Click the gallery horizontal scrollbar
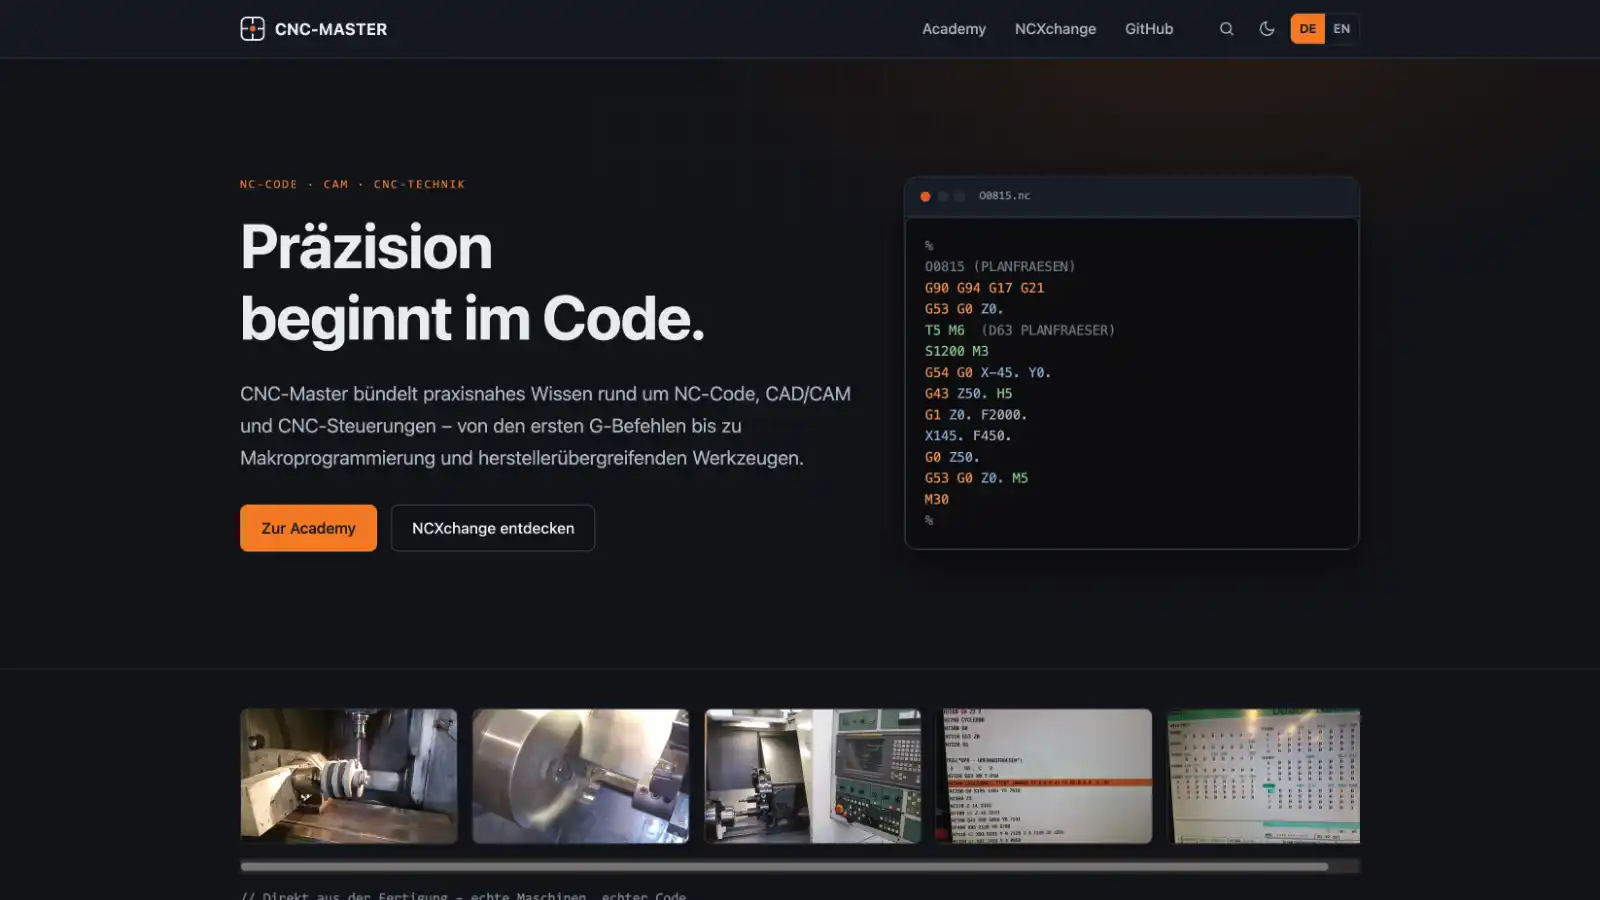This screenshot has width=1600, height=900. 784,866
